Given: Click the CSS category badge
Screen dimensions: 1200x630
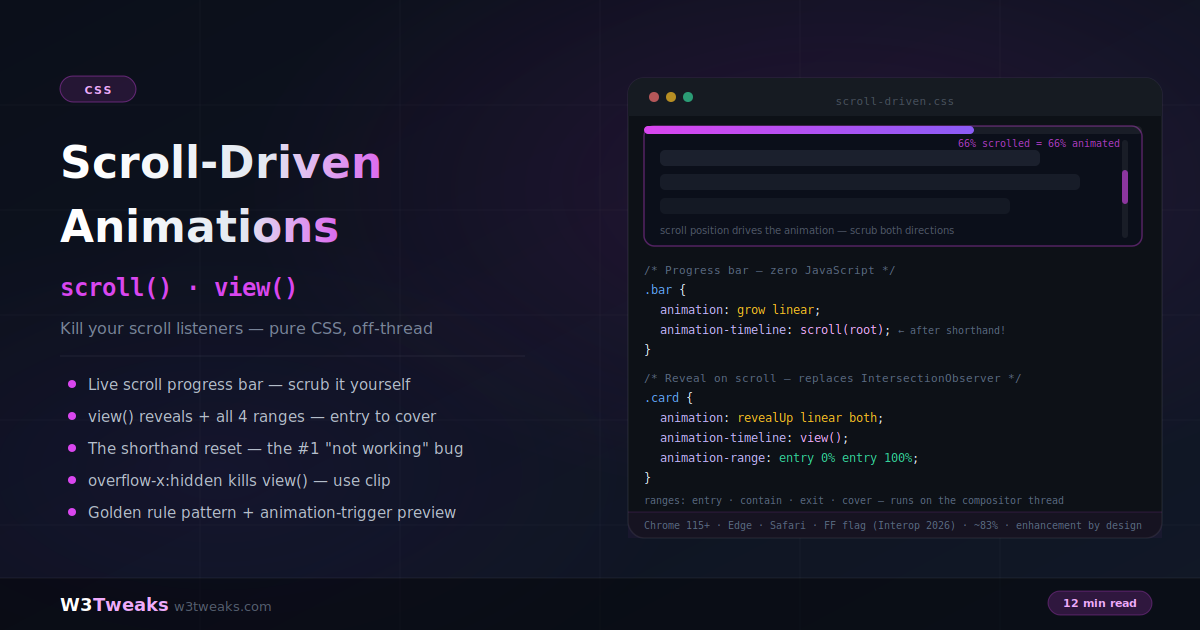Looking at the screenshot, I should [98, 89].
